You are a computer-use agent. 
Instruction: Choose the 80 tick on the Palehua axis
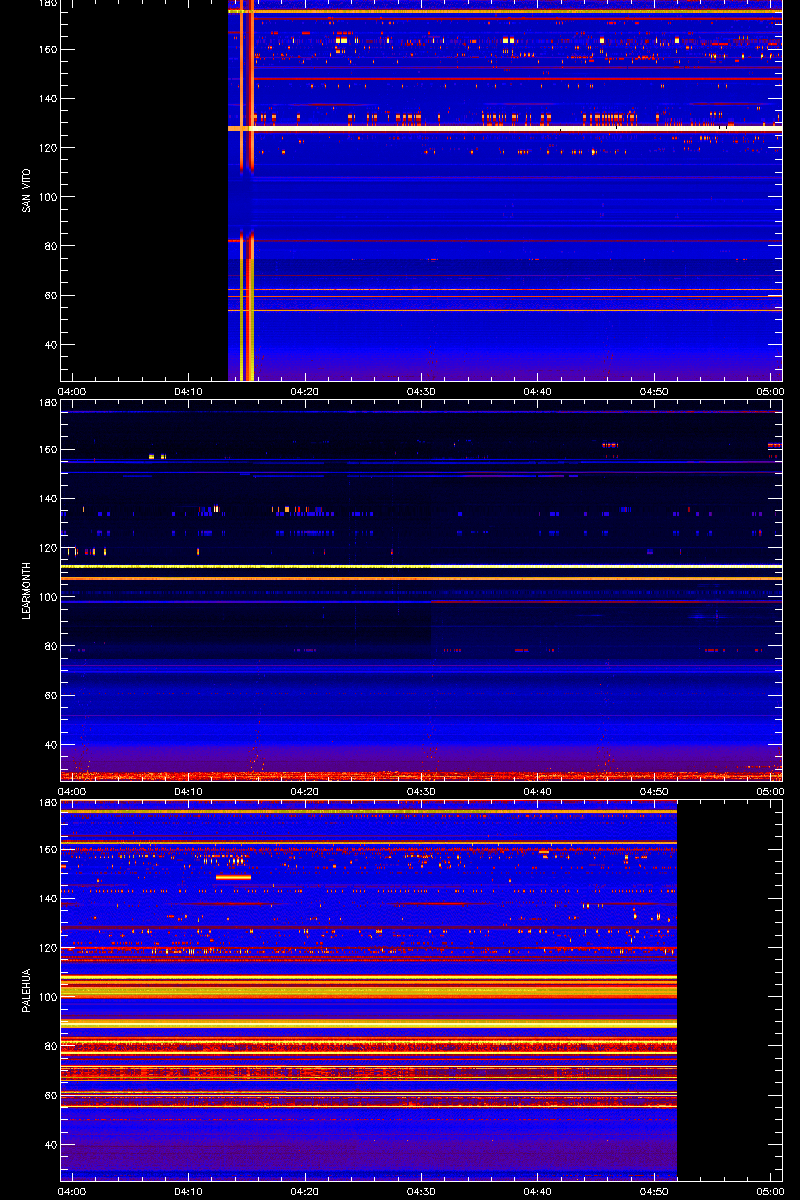50,1046
